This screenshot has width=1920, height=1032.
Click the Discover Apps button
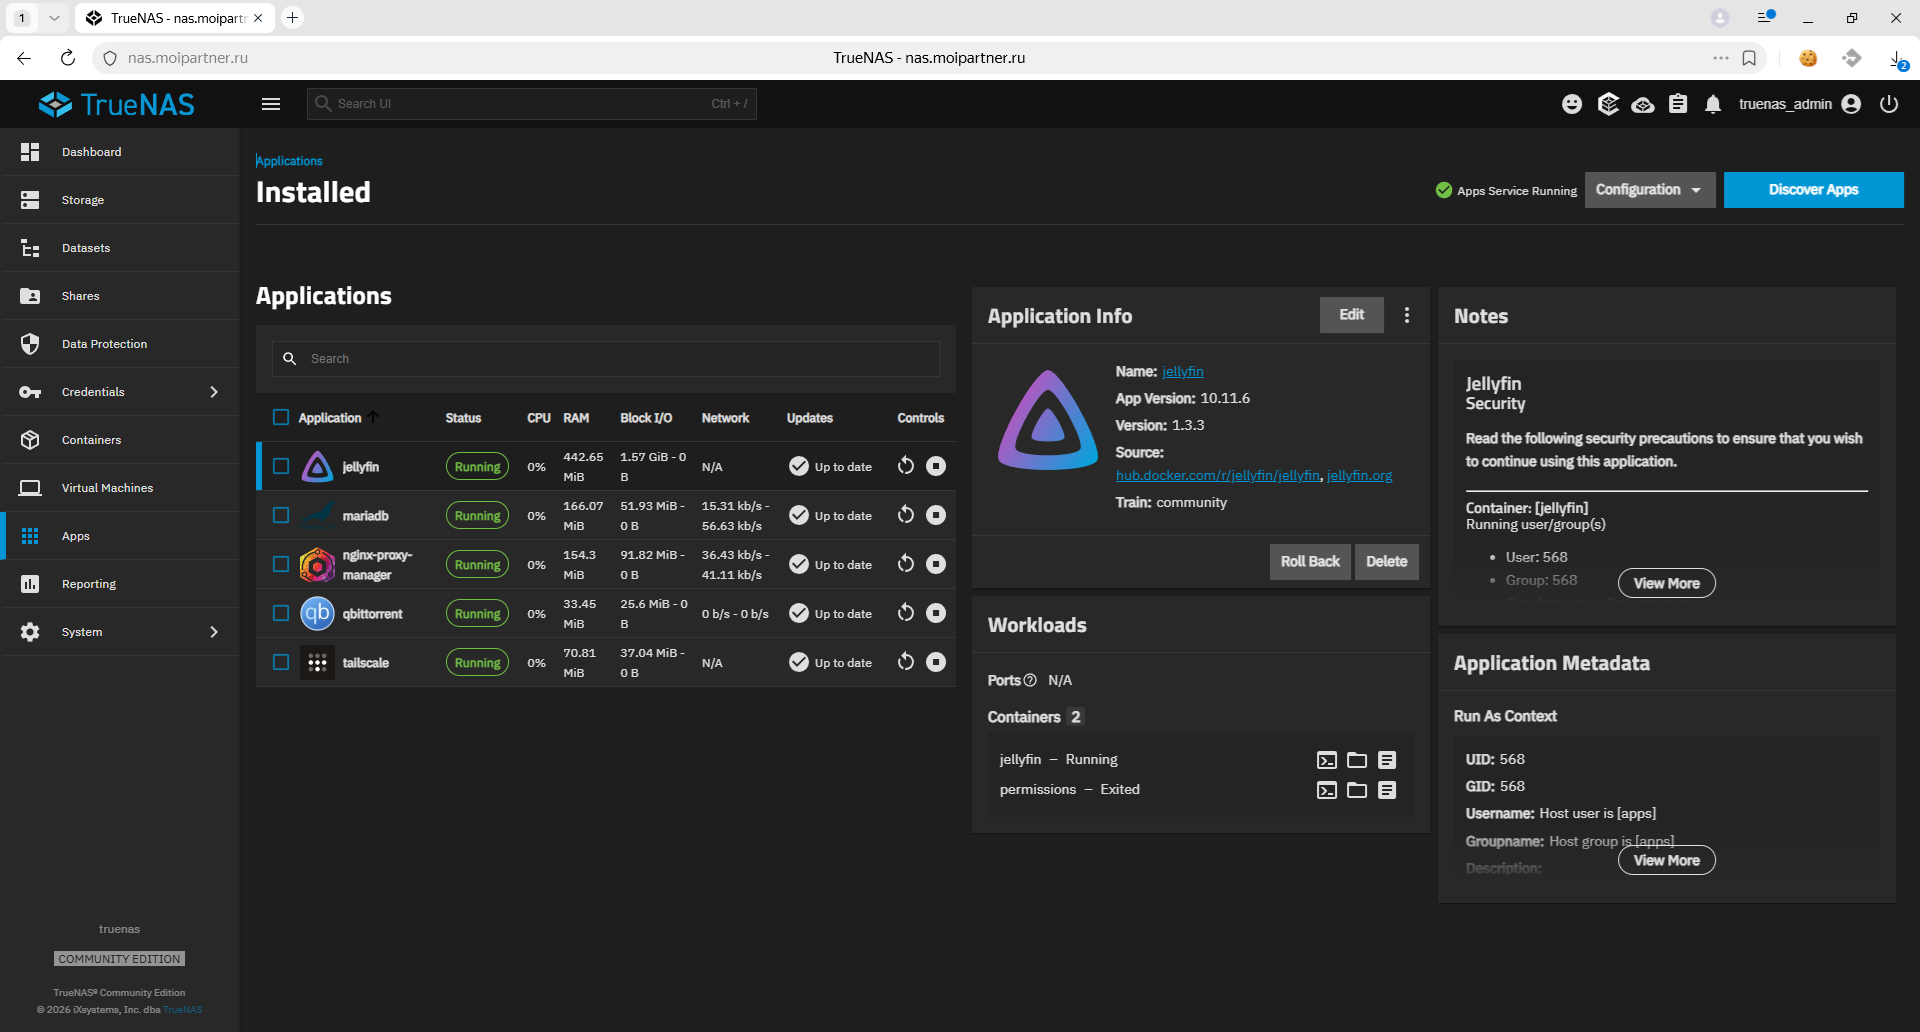(1812, 190)
